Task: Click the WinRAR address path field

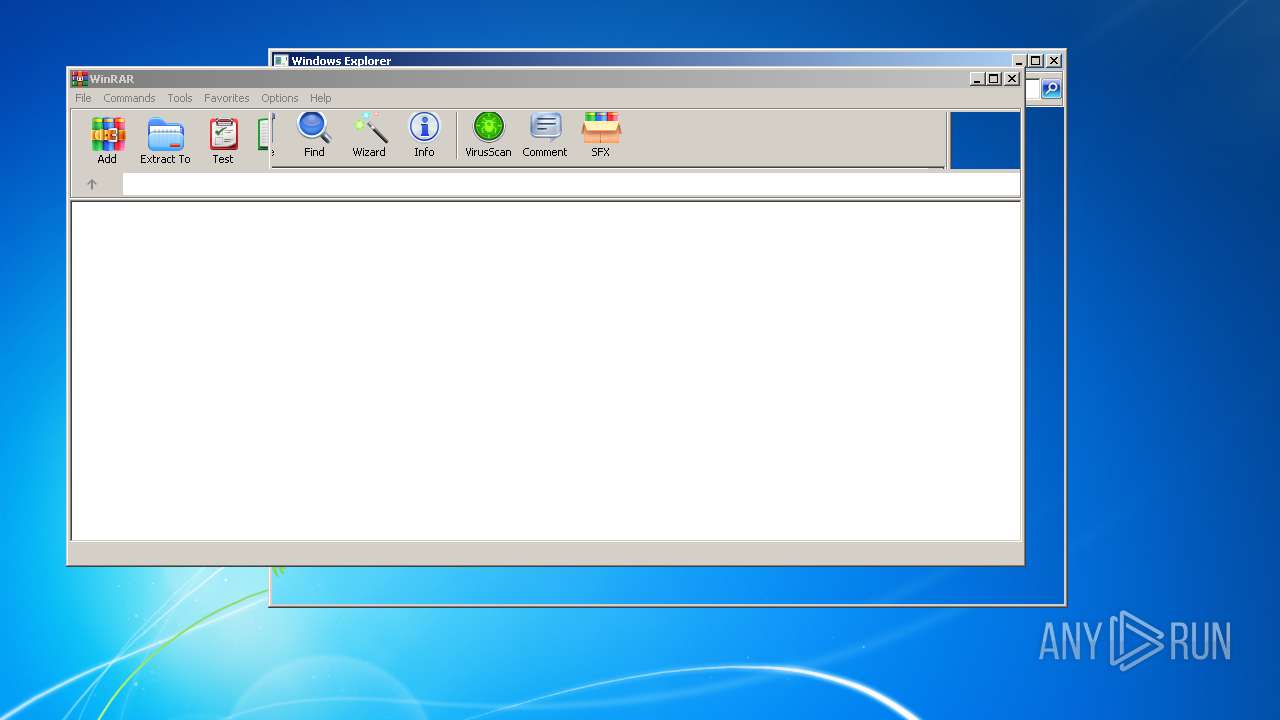Action: tap(571, 184)
